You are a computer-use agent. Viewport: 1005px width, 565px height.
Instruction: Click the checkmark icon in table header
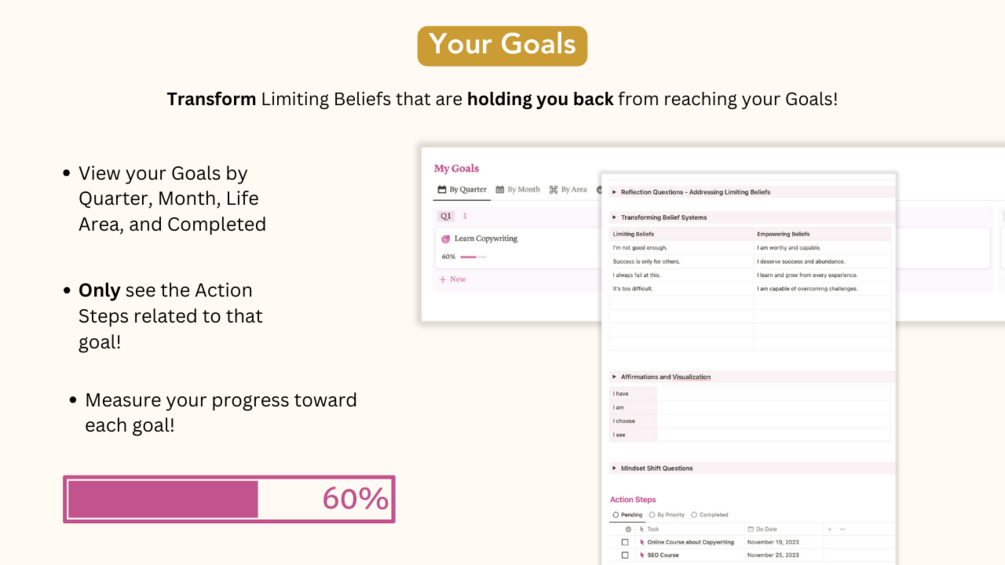(628, 529)
